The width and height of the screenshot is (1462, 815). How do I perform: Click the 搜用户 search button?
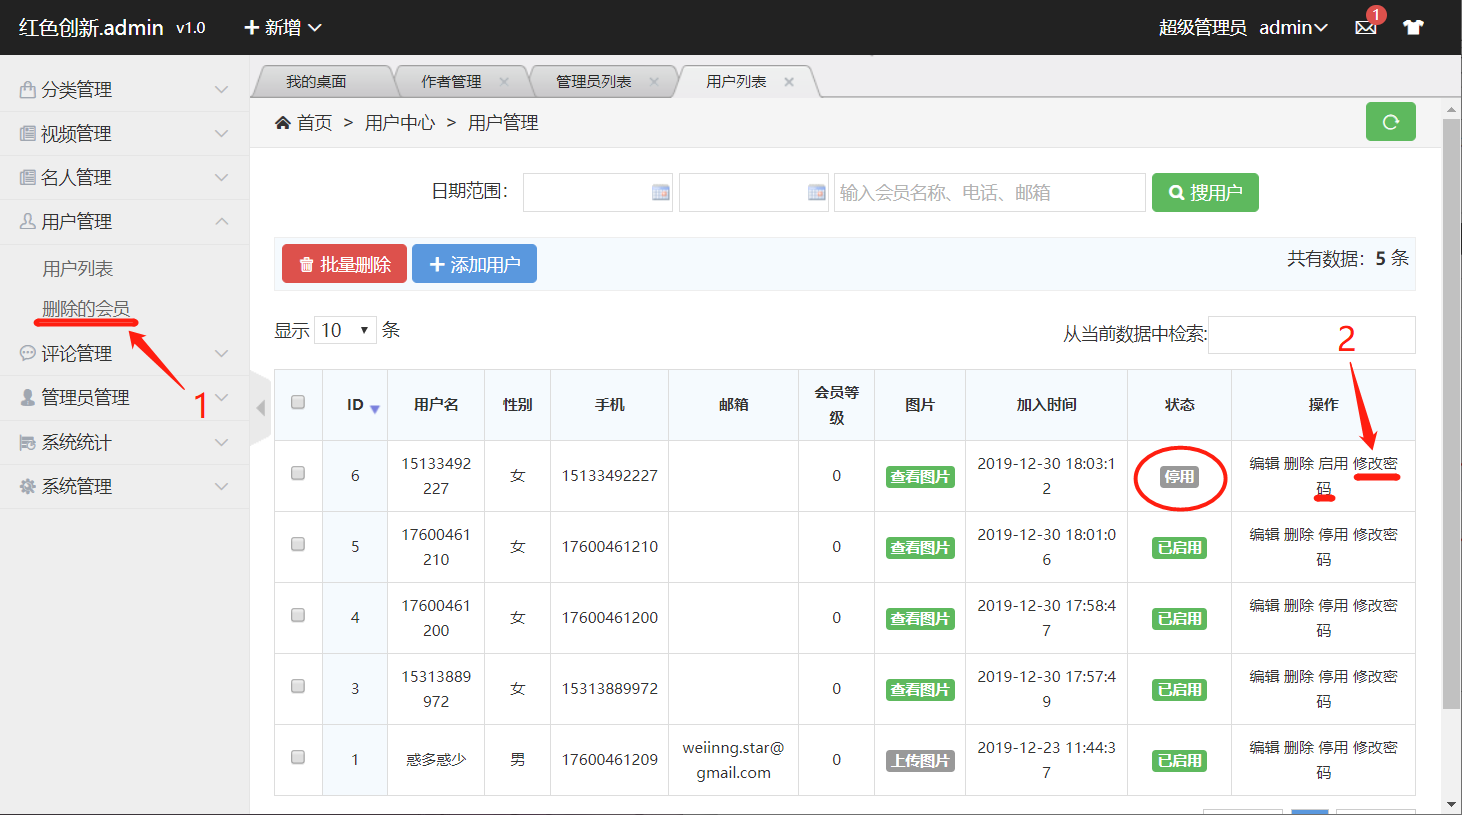click(1205, 193)
